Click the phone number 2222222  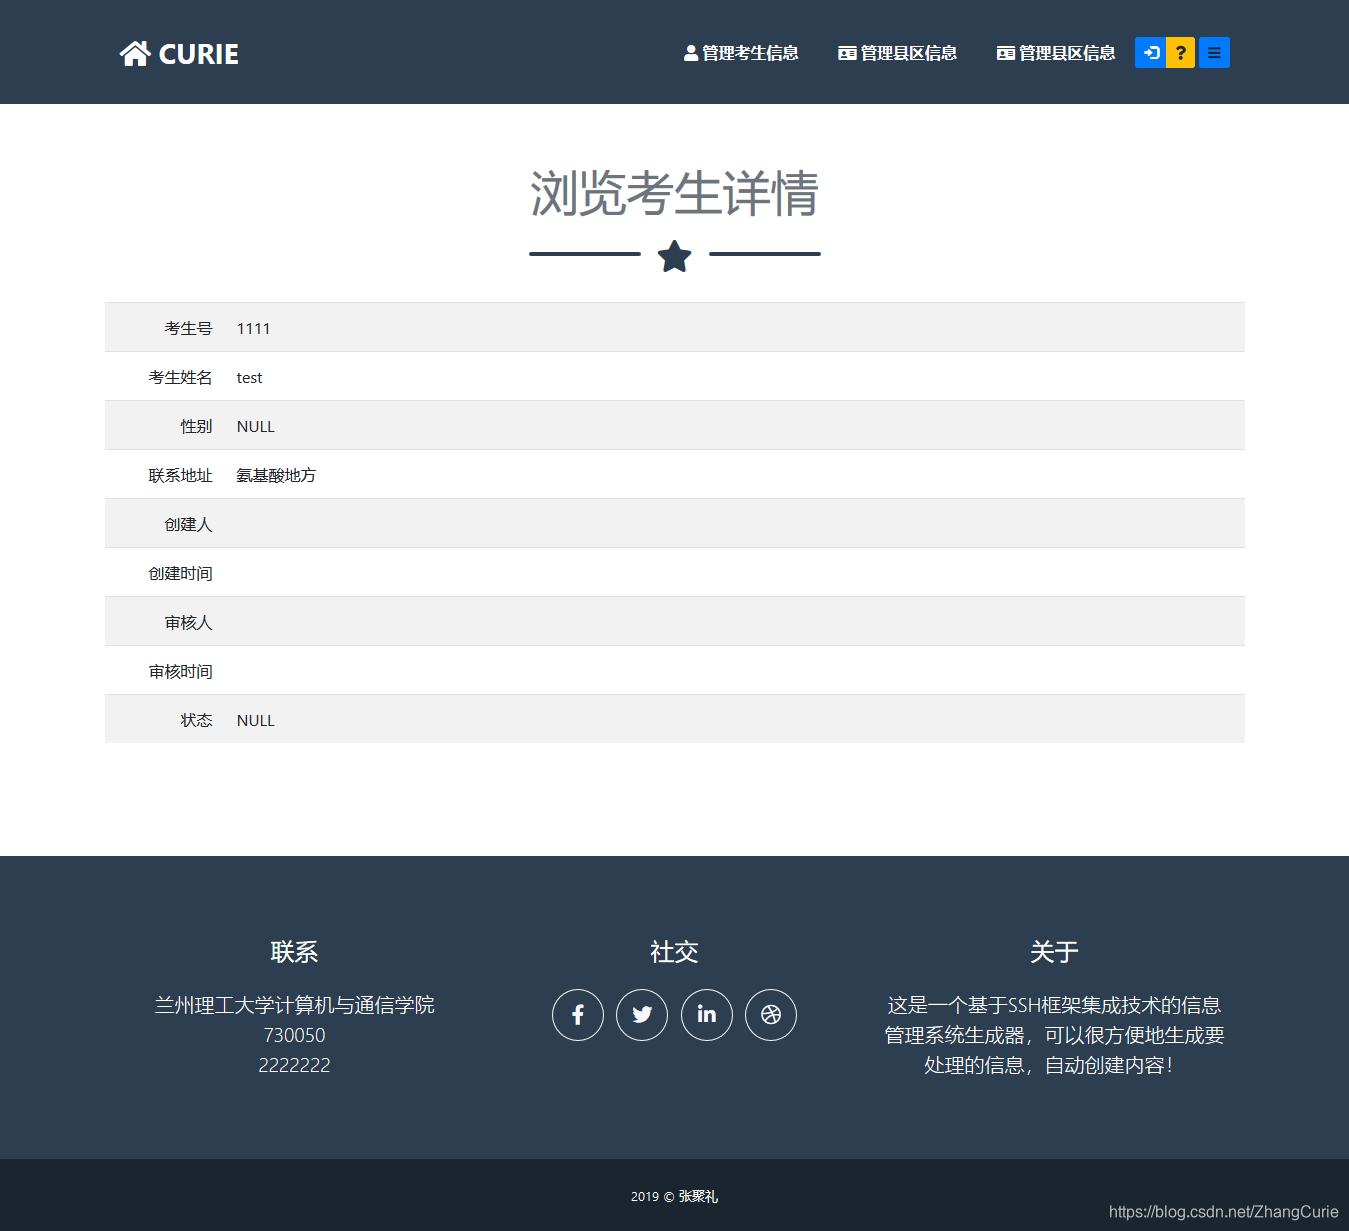coord(294,1065)
